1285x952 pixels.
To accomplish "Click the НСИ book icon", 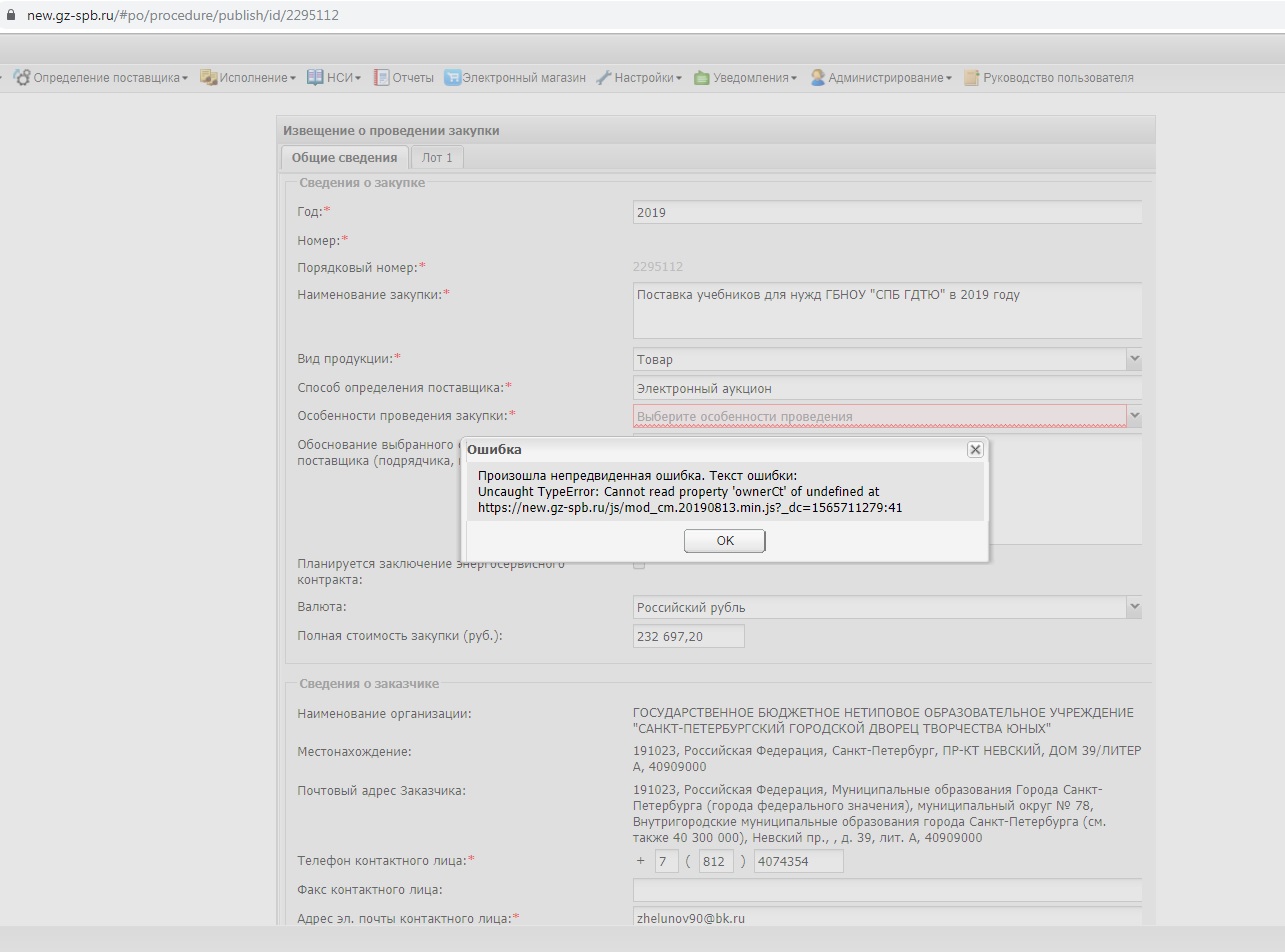I will [315, 78].
